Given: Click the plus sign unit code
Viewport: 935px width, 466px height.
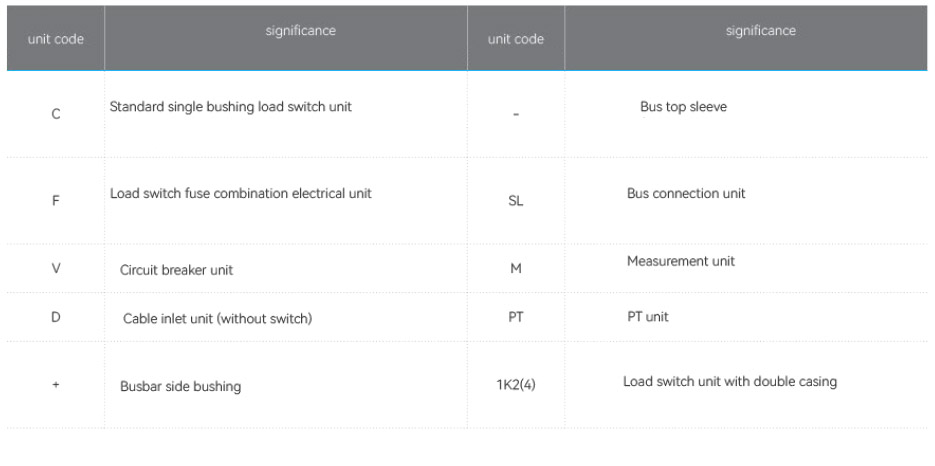Looking at the screenshot, I should pyautogui.click(x=55, y=385).
